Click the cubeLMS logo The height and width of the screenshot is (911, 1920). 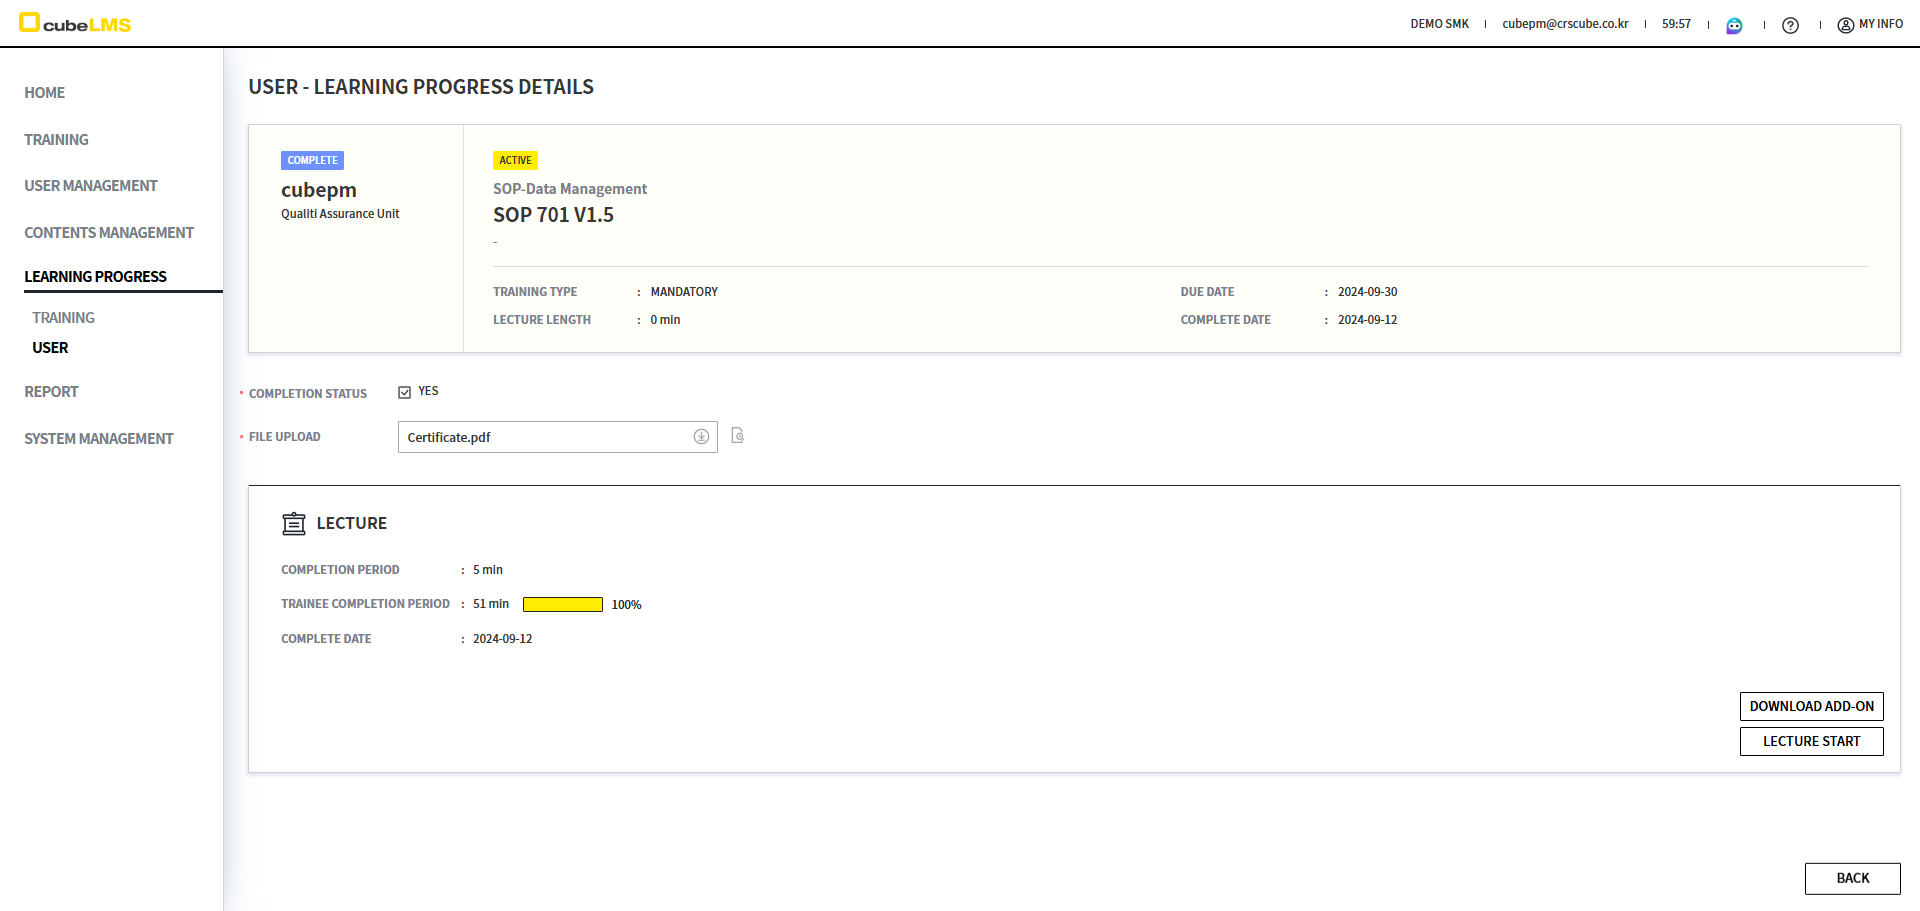[76, 24]
